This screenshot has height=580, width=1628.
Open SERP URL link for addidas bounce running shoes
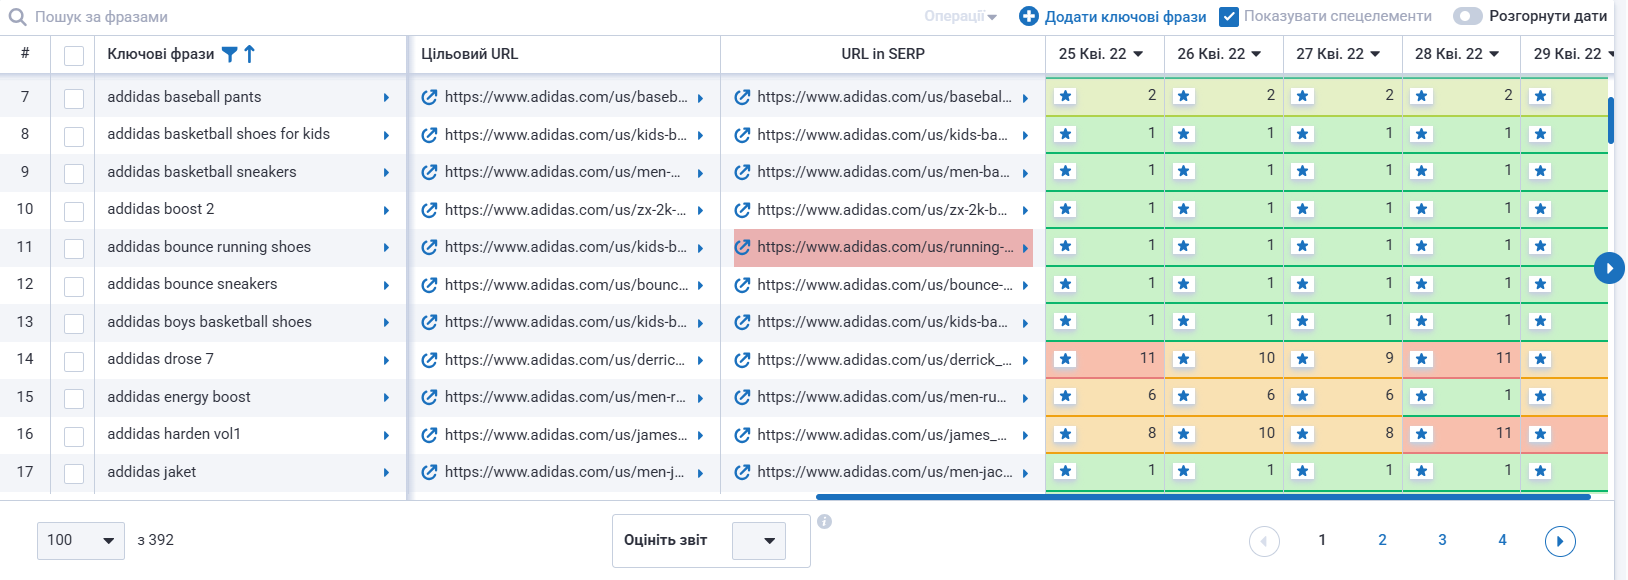(742, 247)
